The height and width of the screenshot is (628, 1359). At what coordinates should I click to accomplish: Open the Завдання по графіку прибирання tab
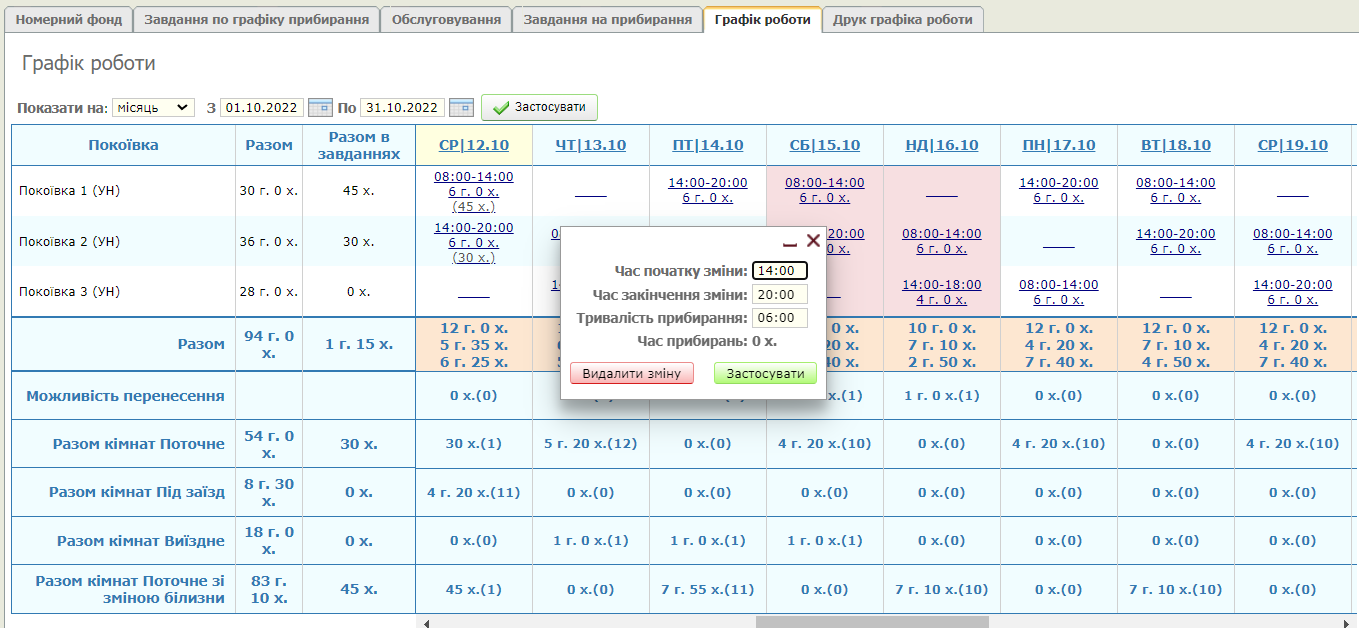click(x=256, y=20)
